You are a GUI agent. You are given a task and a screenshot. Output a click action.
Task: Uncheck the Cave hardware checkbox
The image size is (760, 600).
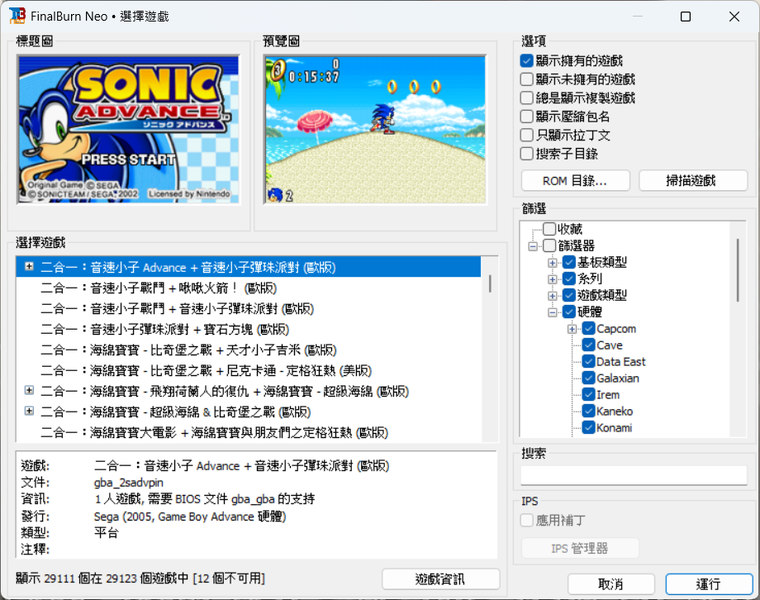[x=588, y=345]
